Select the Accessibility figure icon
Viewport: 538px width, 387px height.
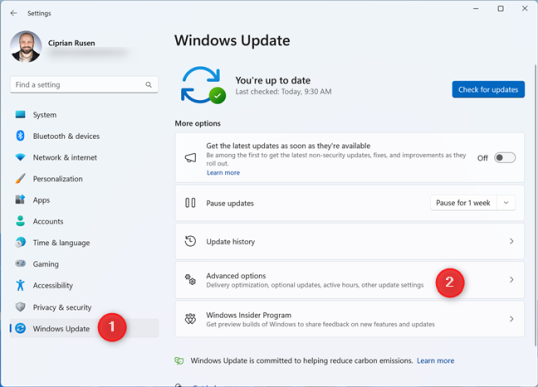pyautogui.click(x=20, y=285)
